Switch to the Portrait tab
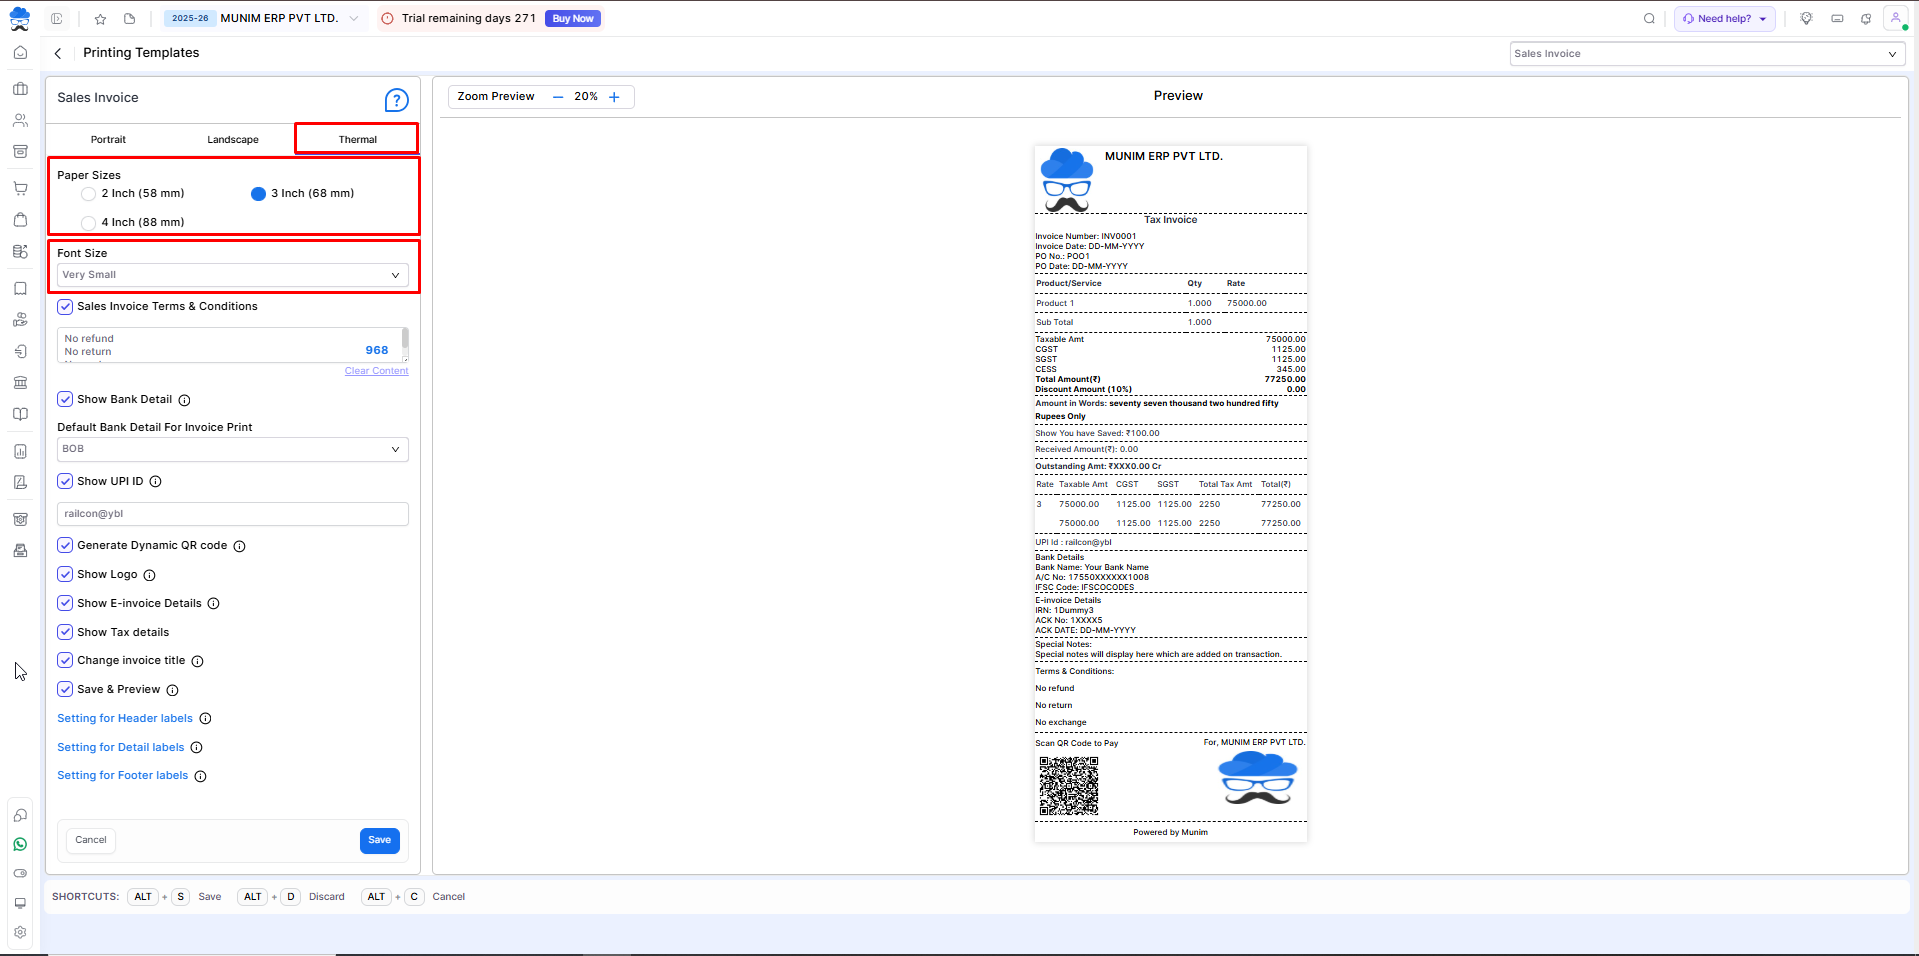The width and height of the screenshot is (1919, 956). (x=108, y=140)
